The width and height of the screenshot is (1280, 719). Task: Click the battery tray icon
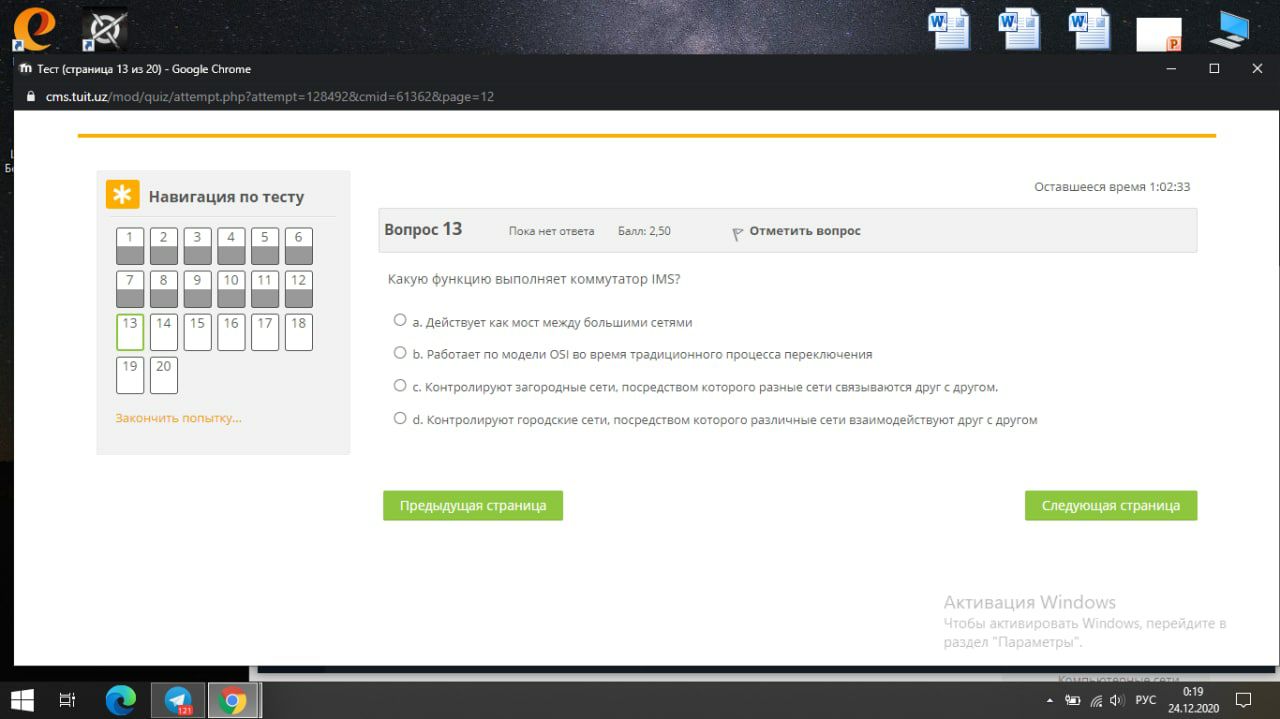pyautogui.click(x=1075, y=700)
